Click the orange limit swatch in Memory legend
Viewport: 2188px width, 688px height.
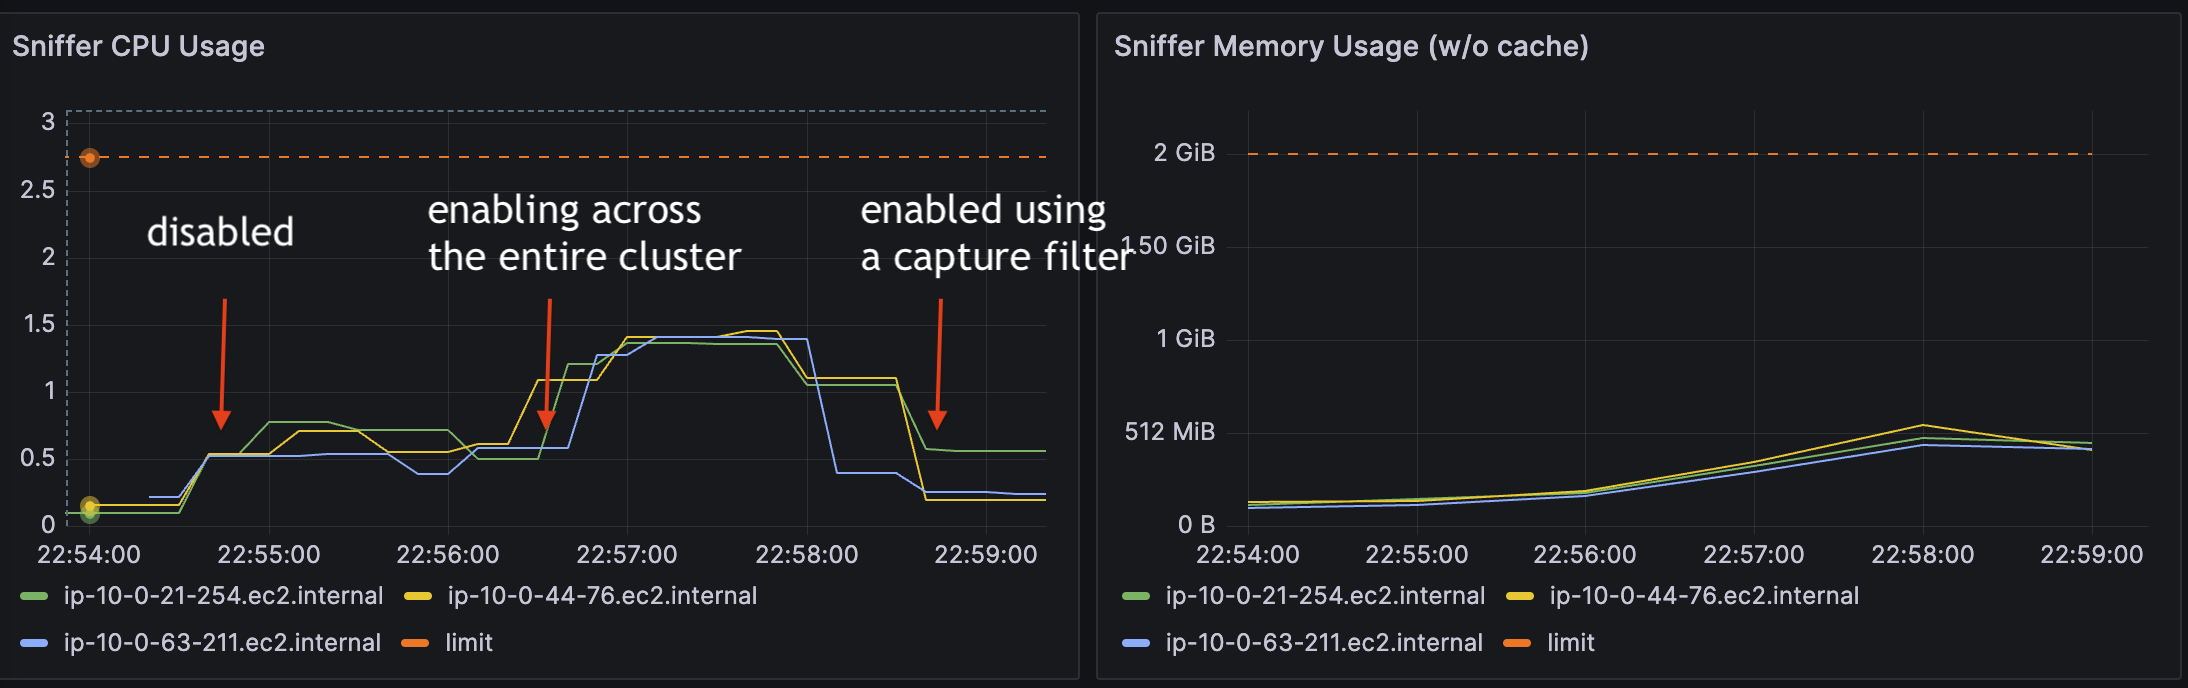click(1518, 644)
